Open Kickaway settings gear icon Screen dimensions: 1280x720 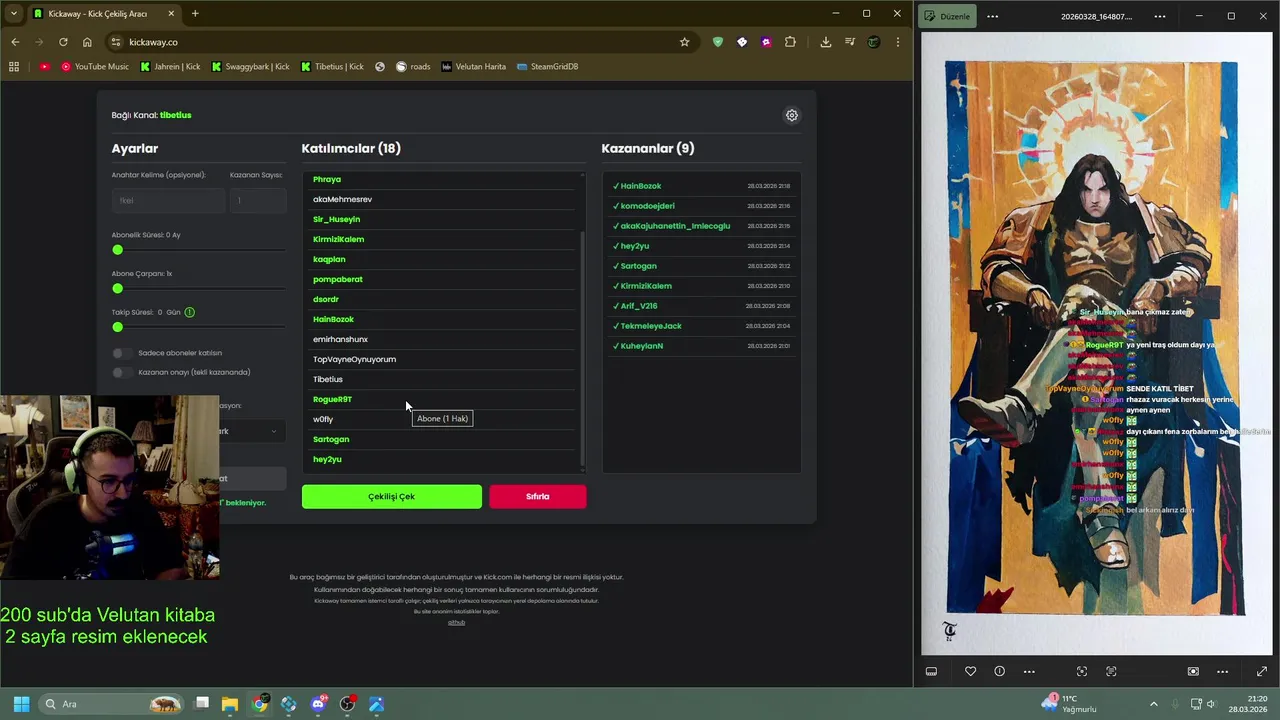[792, 115]
